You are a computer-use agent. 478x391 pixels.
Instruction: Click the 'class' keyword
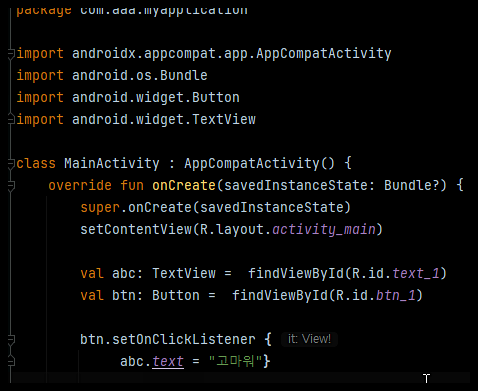click(36, 163)
